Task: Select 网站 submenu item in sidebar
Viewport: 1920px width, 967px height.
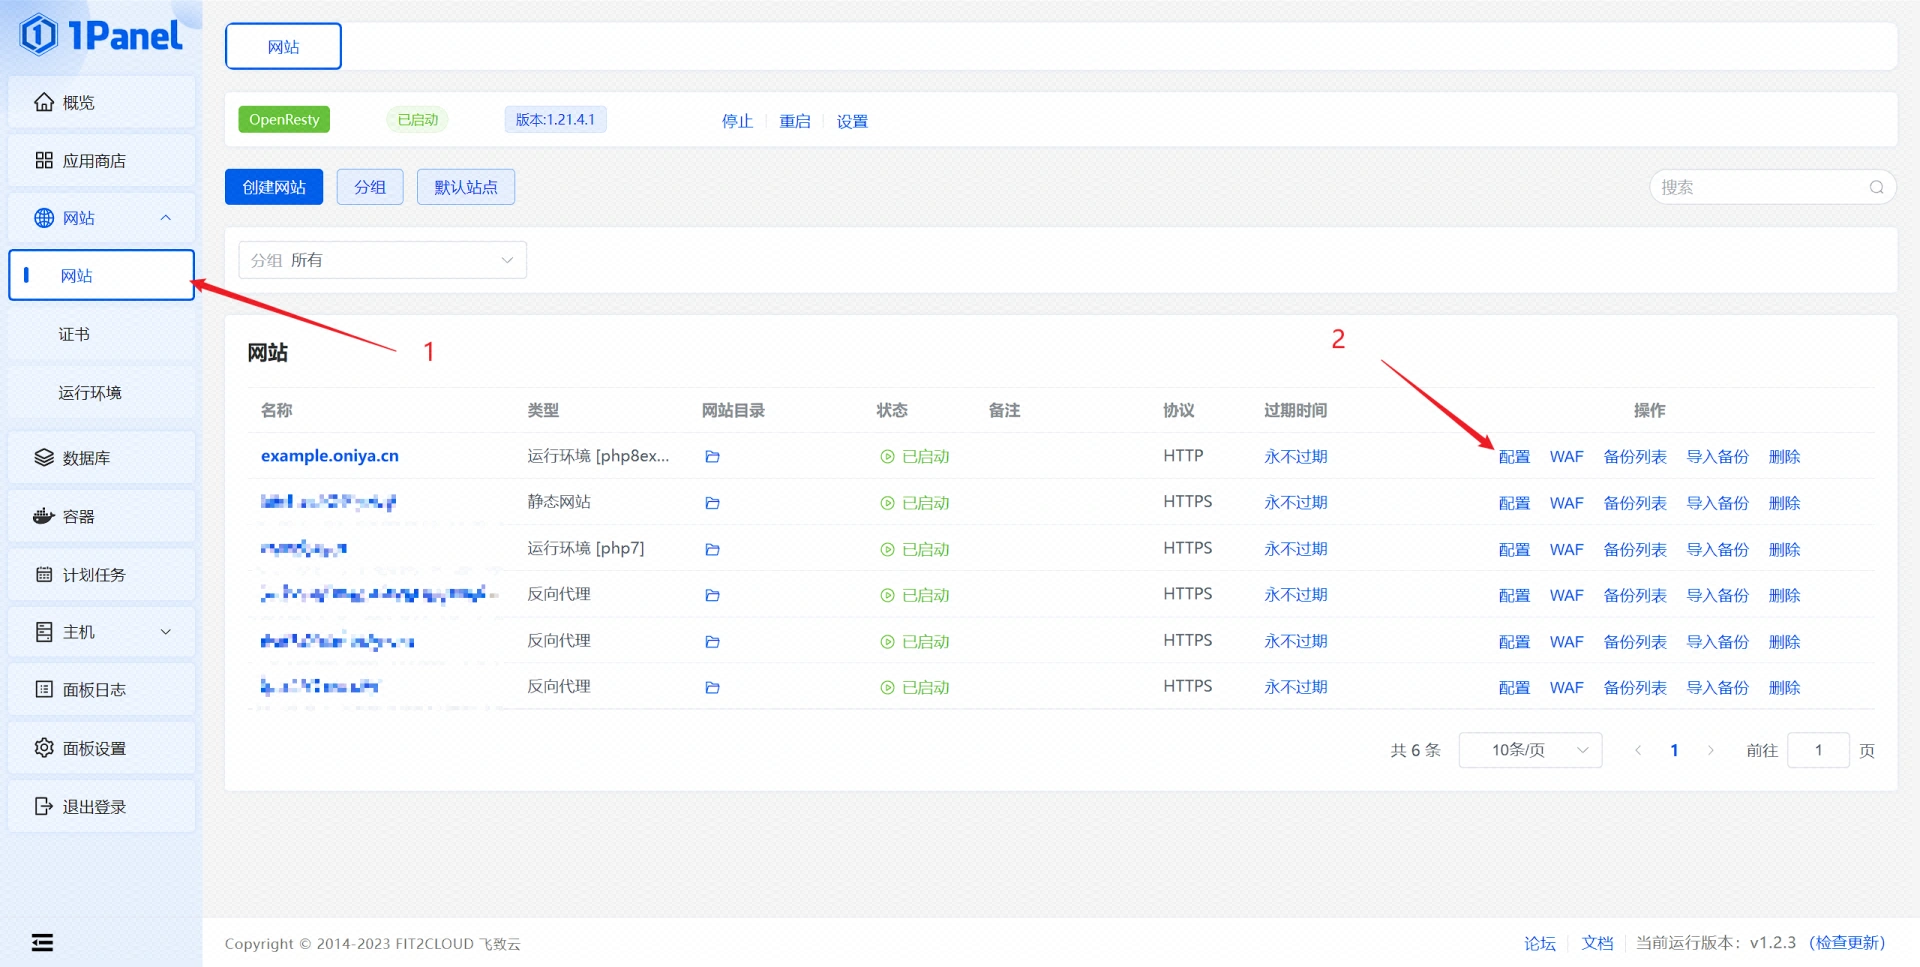Action: (x=101, y=275)
